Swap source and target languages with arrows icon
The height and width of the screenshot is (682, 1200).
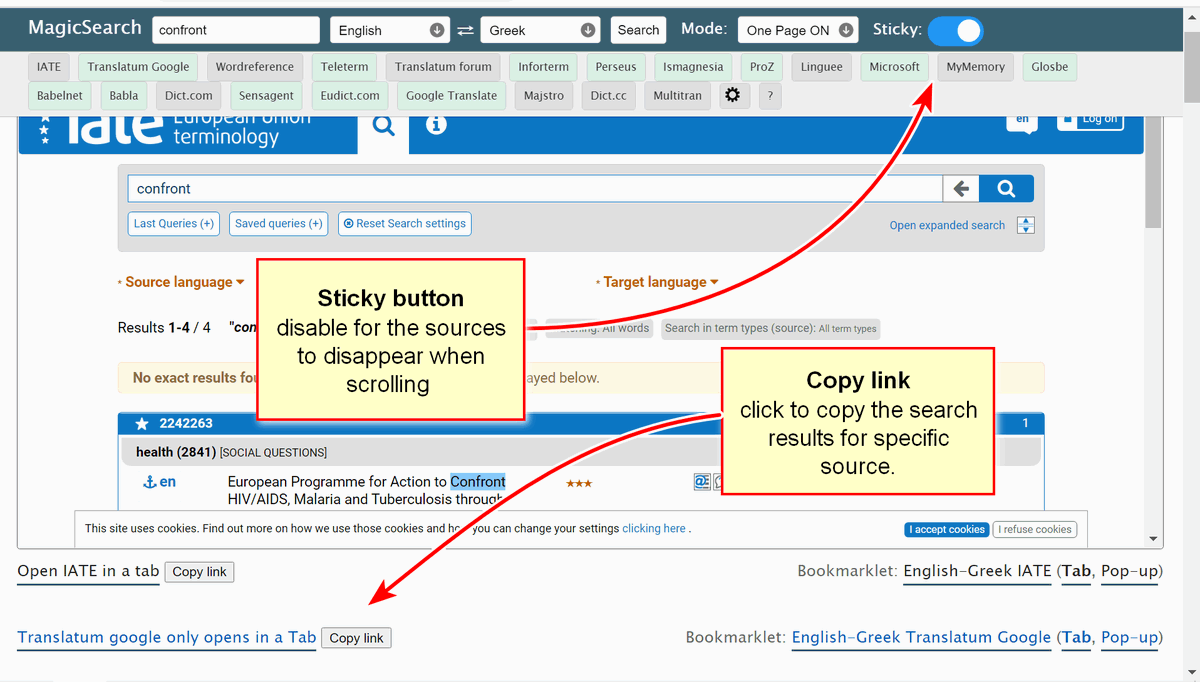pos(464,29)
